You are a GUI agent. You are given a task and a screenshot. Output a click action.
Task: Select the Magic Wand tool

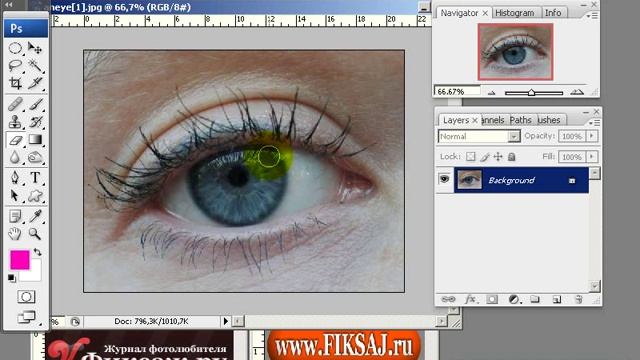[x=35, y=65]
